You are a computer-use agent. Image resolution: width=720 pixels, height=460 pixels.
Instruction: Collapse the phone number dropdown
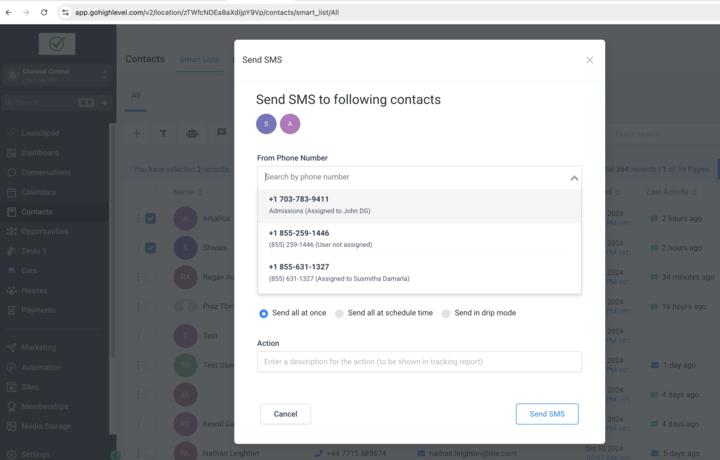coord(574,178)
